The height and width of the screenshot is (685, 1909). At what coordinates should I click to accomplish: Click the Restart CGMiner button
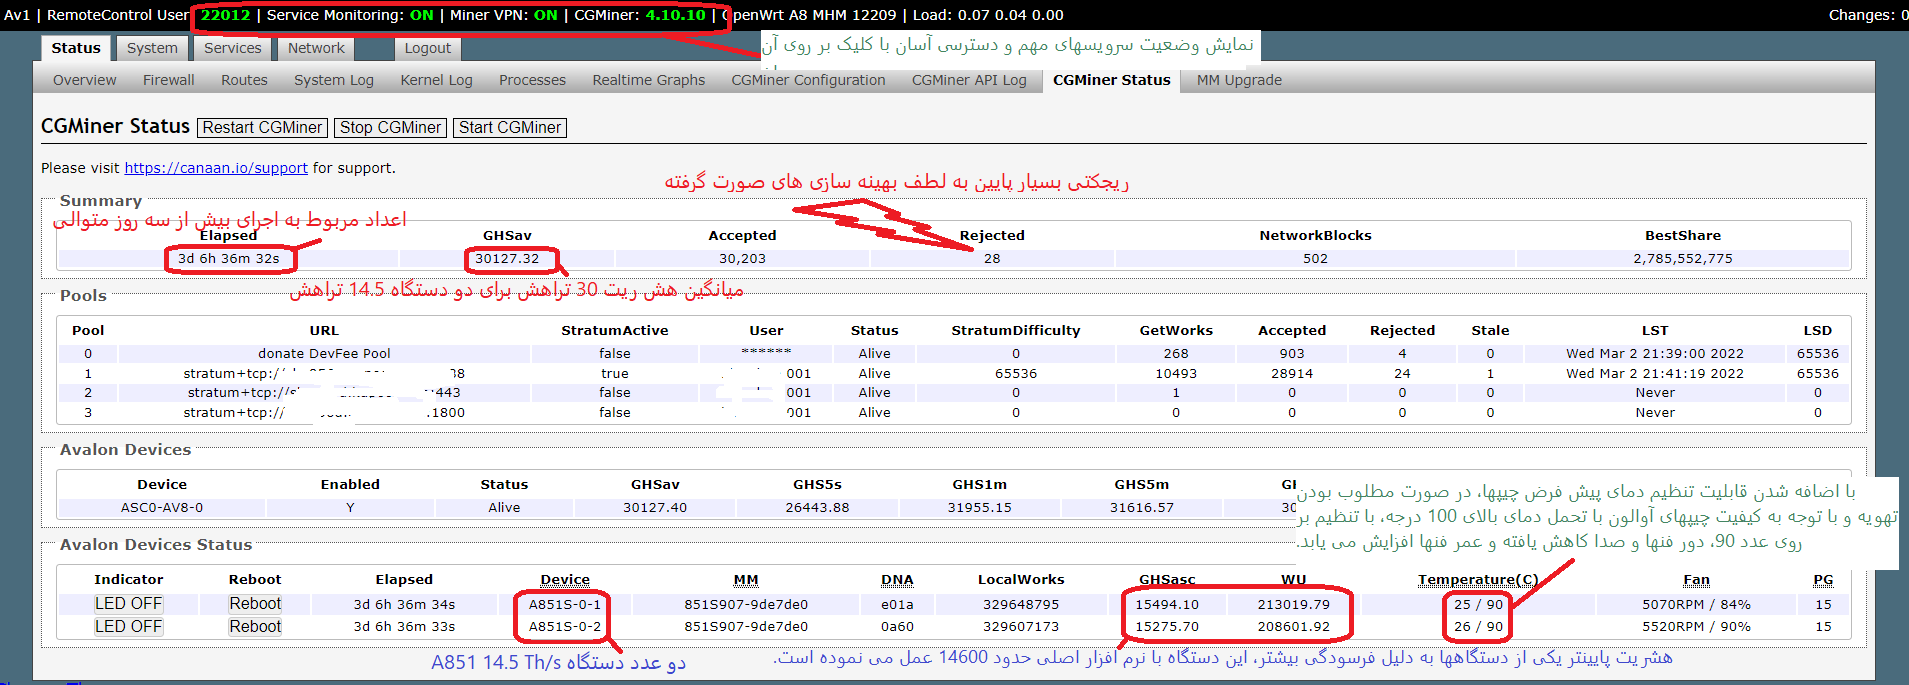click(x=263, y=127)
